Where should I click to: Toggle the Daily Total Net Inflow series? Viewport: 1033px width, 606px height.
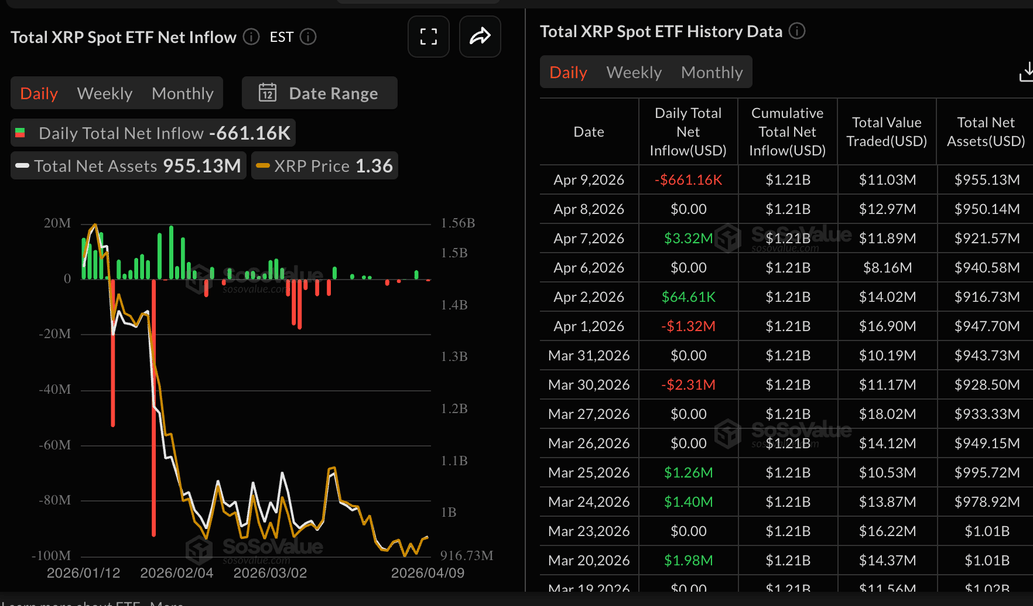[130, 131]
